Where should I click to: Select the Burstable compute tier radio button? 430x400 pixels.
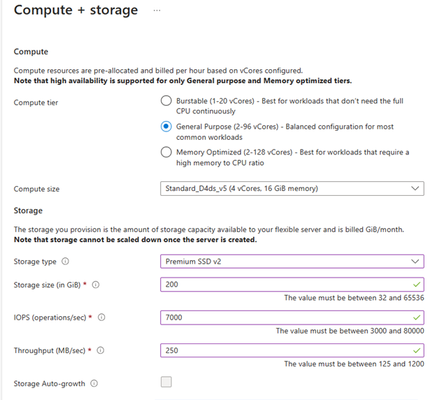(x=166, y=101)
